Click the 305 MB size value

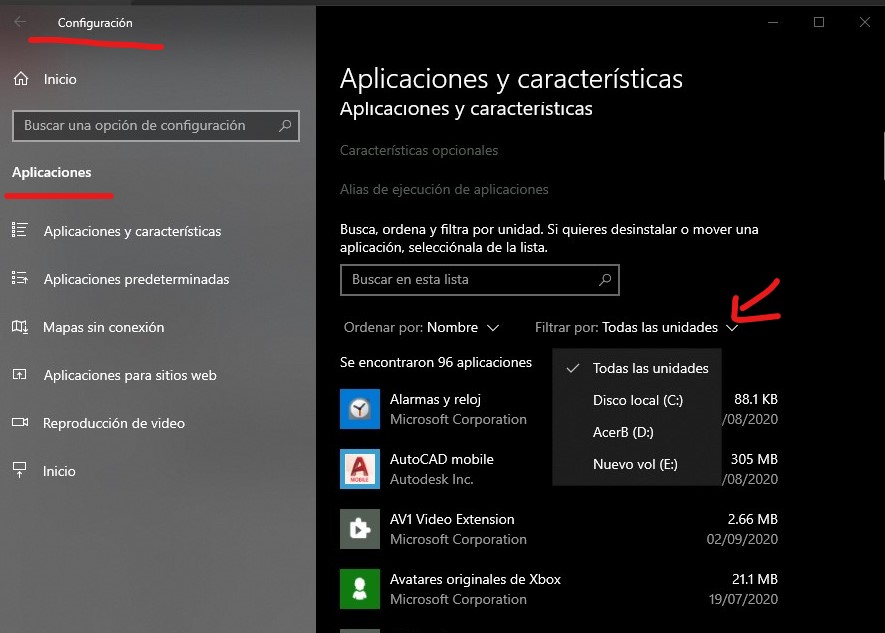click(x=754, y=459)
